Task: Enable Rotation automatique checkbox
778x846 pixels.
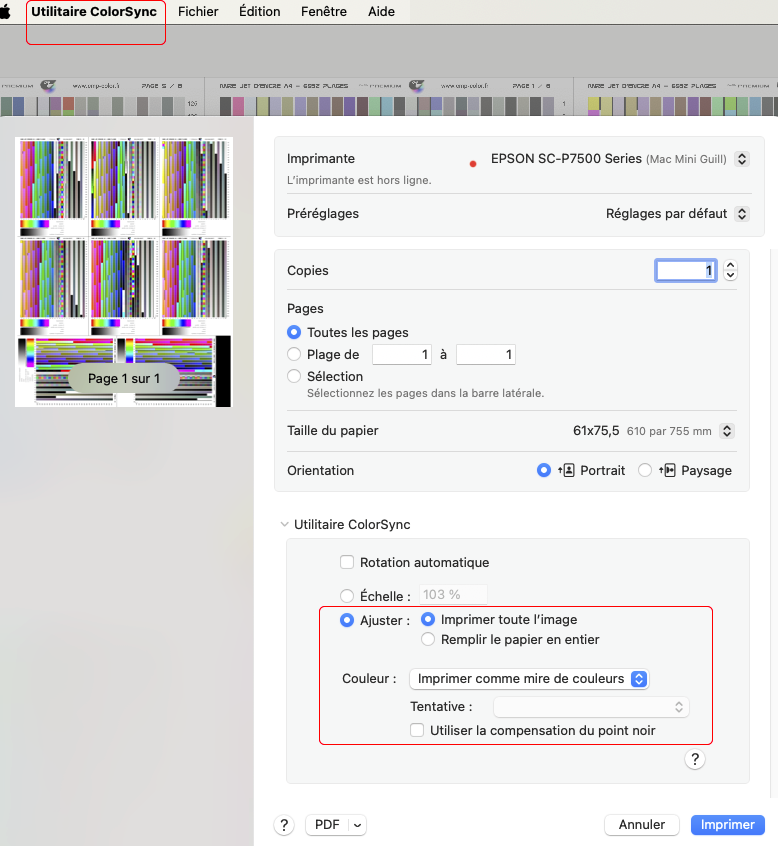Action: (x=347, y=563)
